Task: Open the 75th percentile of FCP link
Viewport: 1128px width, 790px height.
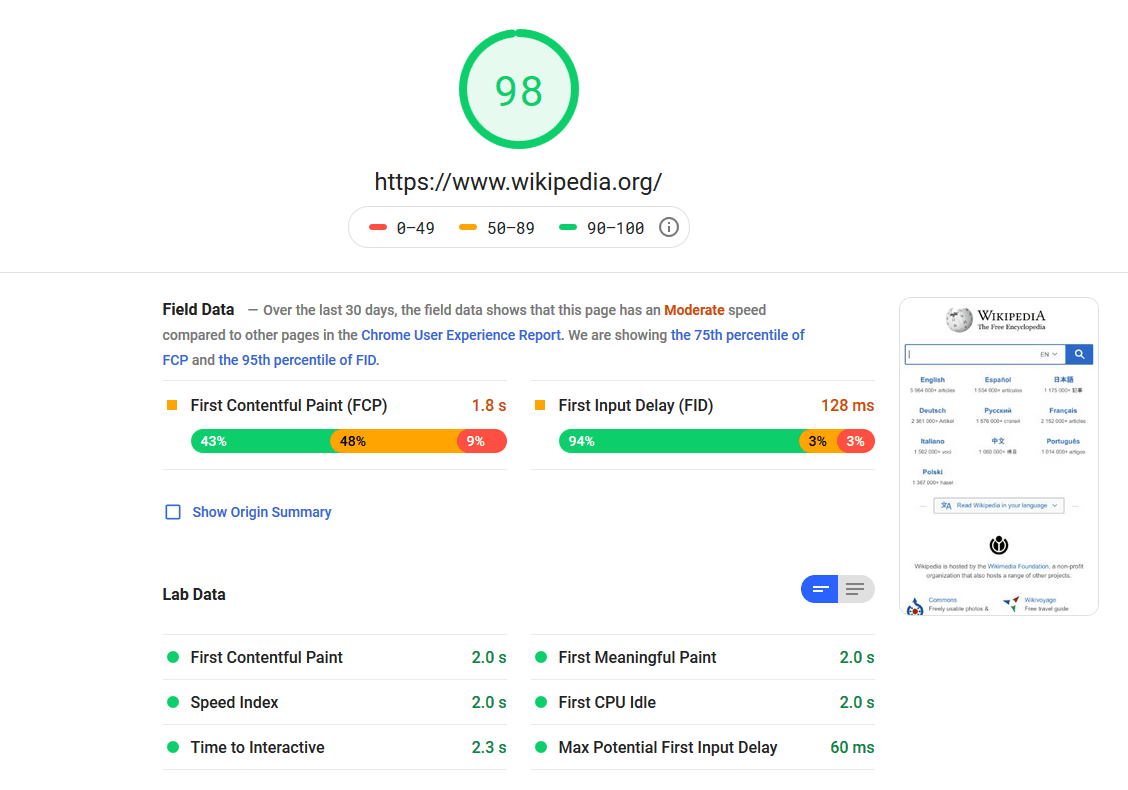Action: pos(737,335)
